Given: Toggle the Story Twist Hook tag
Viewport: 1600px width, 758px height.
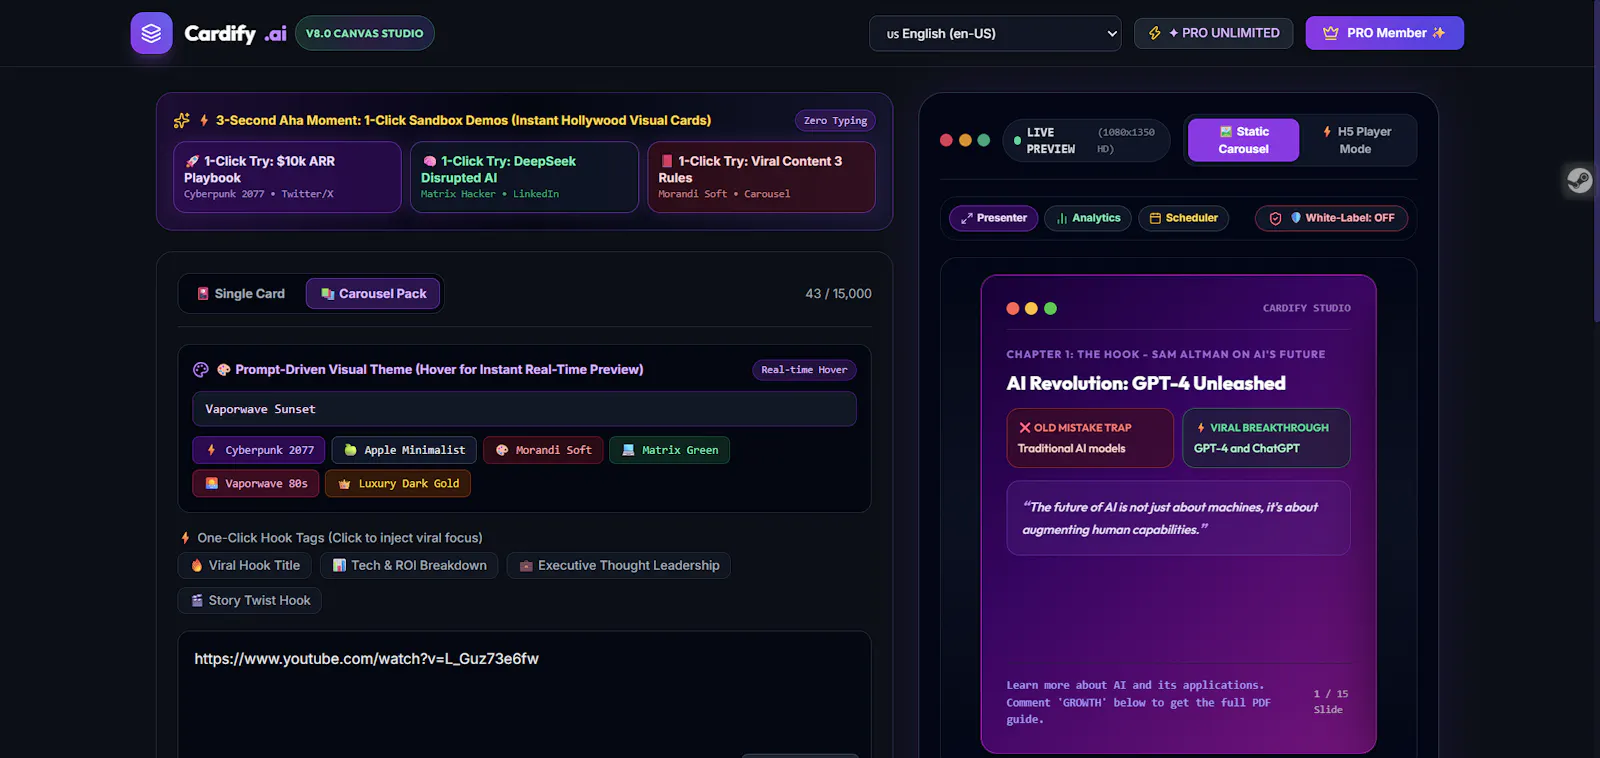Looking at the screenshot, I should click(250, 600).
